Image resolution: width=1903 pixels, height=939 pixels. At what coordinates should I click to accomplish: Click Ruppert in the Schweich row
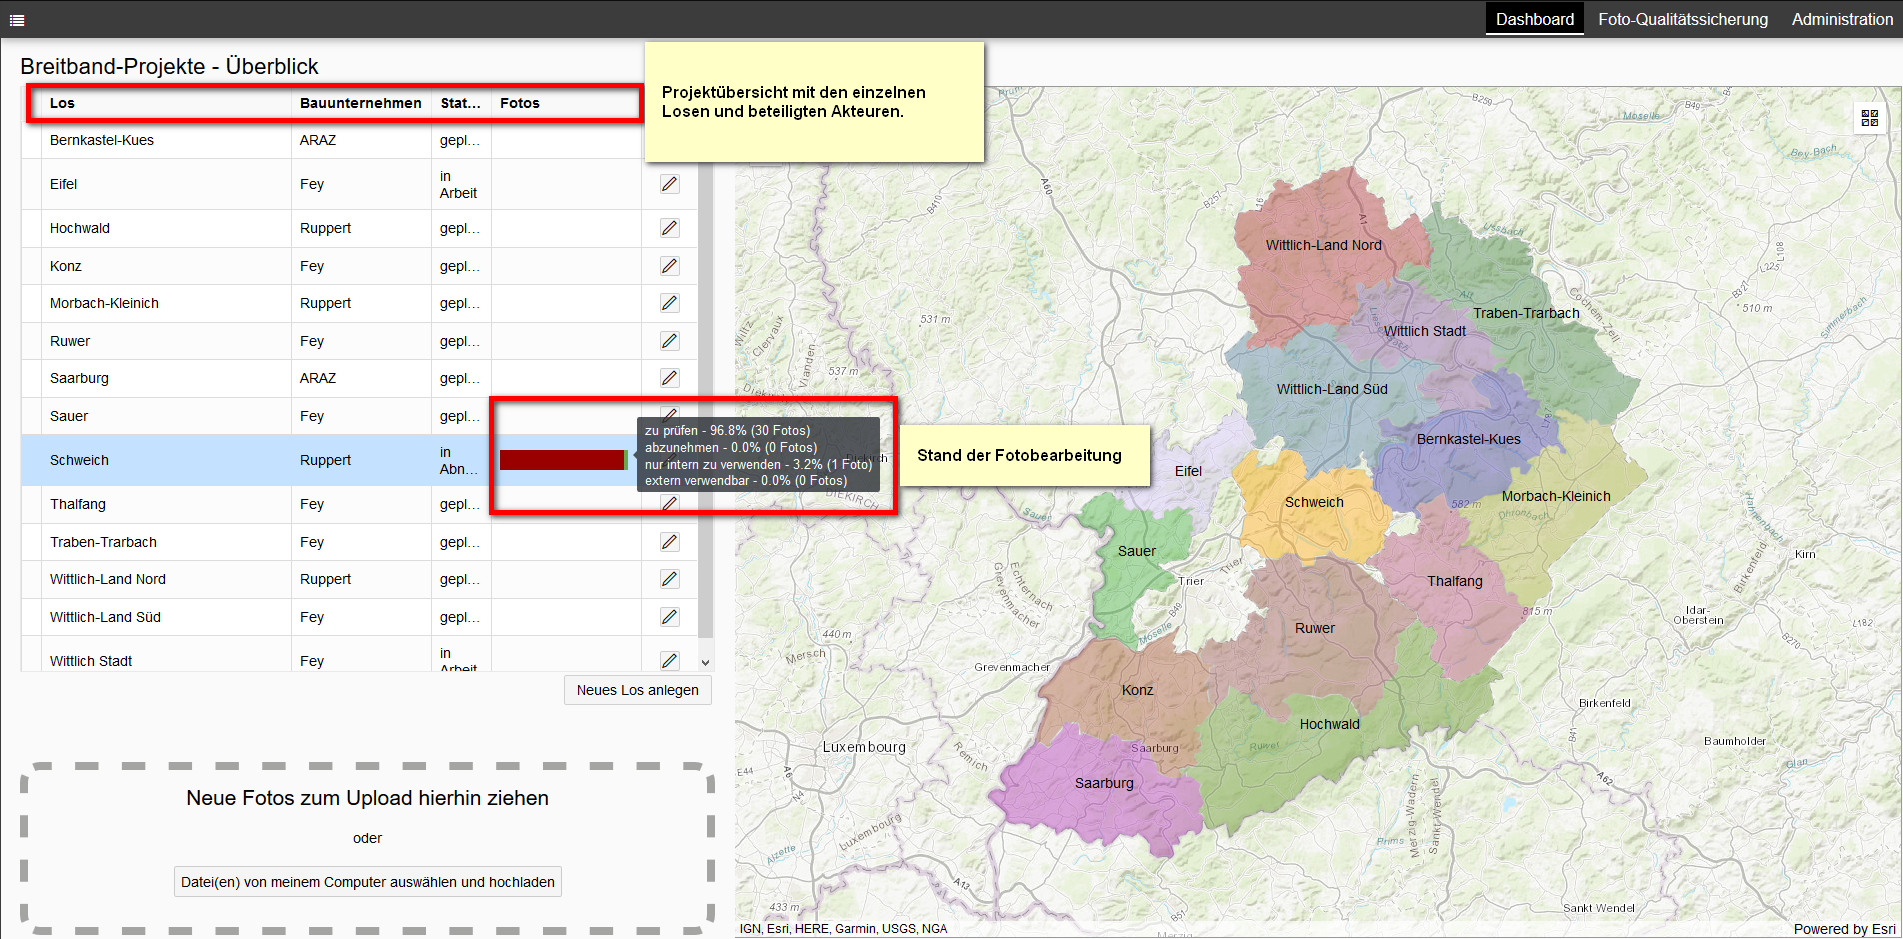[x=325, y=460]
